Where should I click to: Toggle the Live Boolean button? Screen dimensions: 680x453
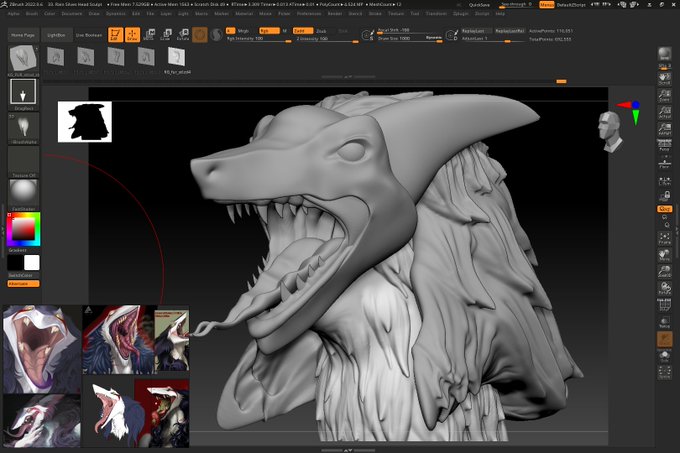[89, 35]
